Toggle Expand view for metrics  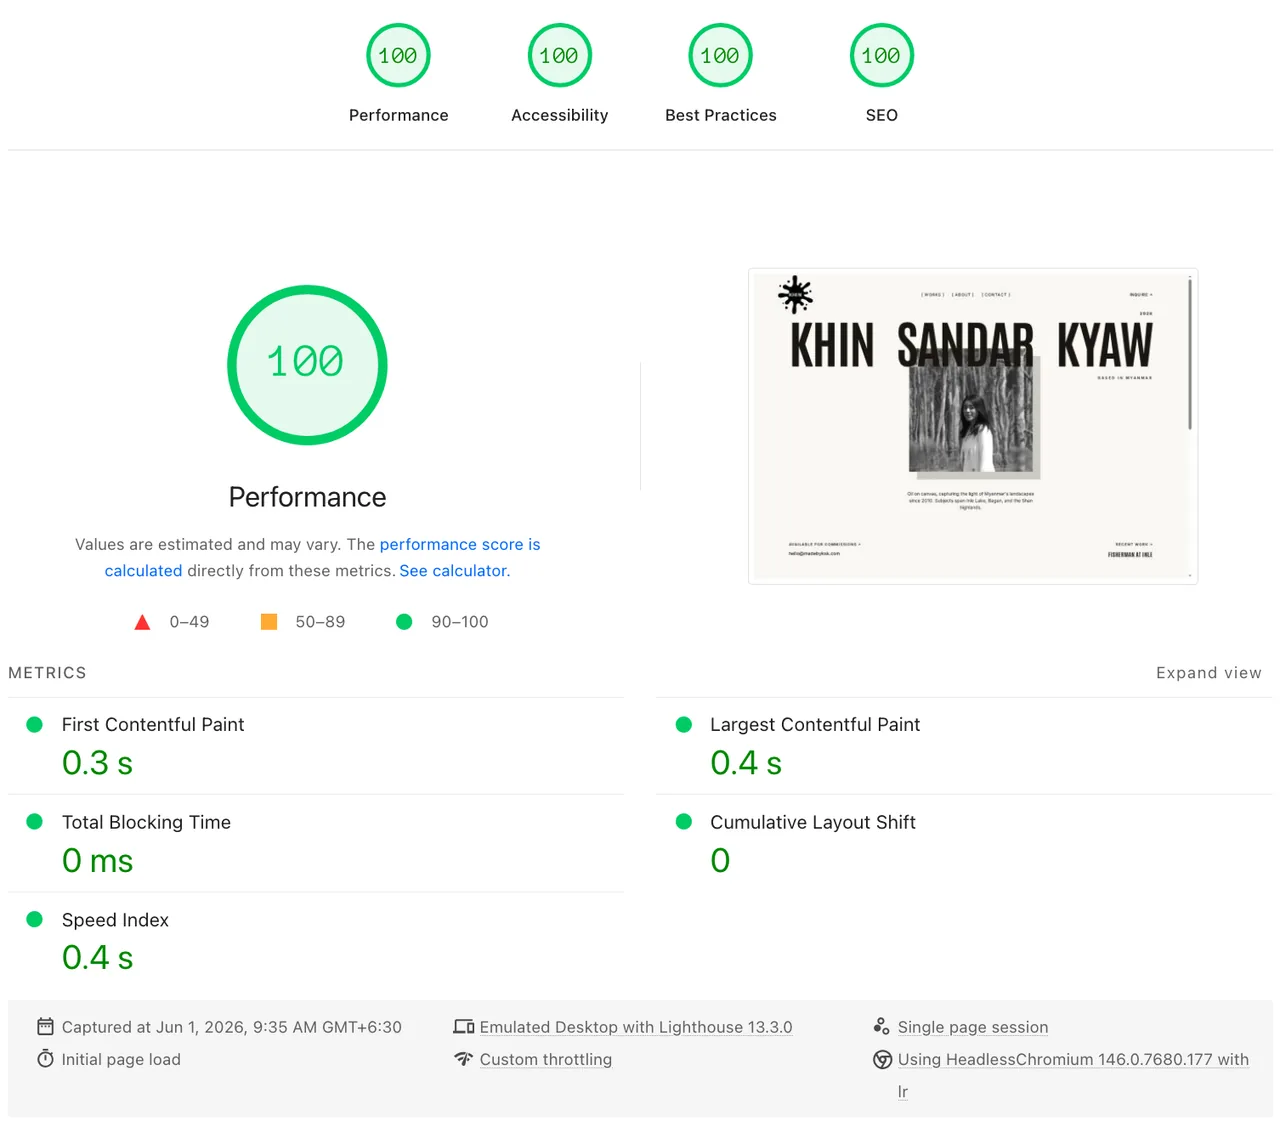point(1208,673)
